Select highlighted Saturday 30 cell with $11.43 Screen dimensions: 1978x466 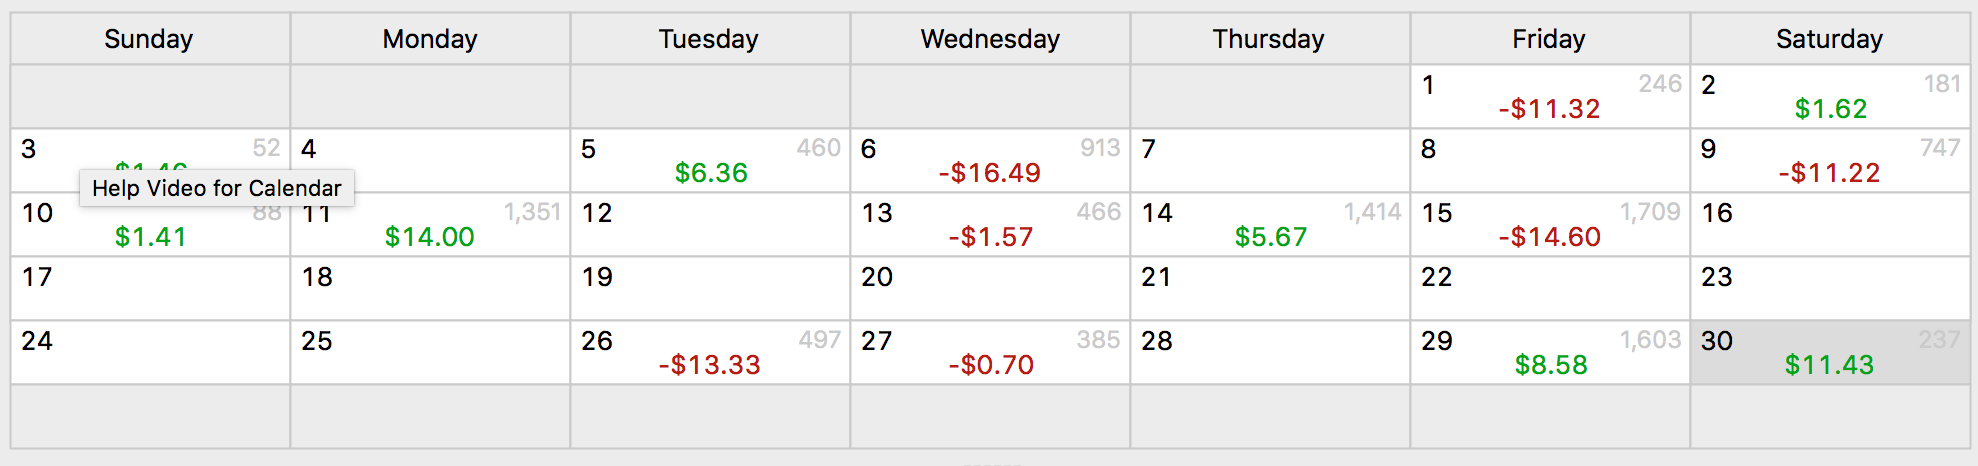pos(1830,353)
